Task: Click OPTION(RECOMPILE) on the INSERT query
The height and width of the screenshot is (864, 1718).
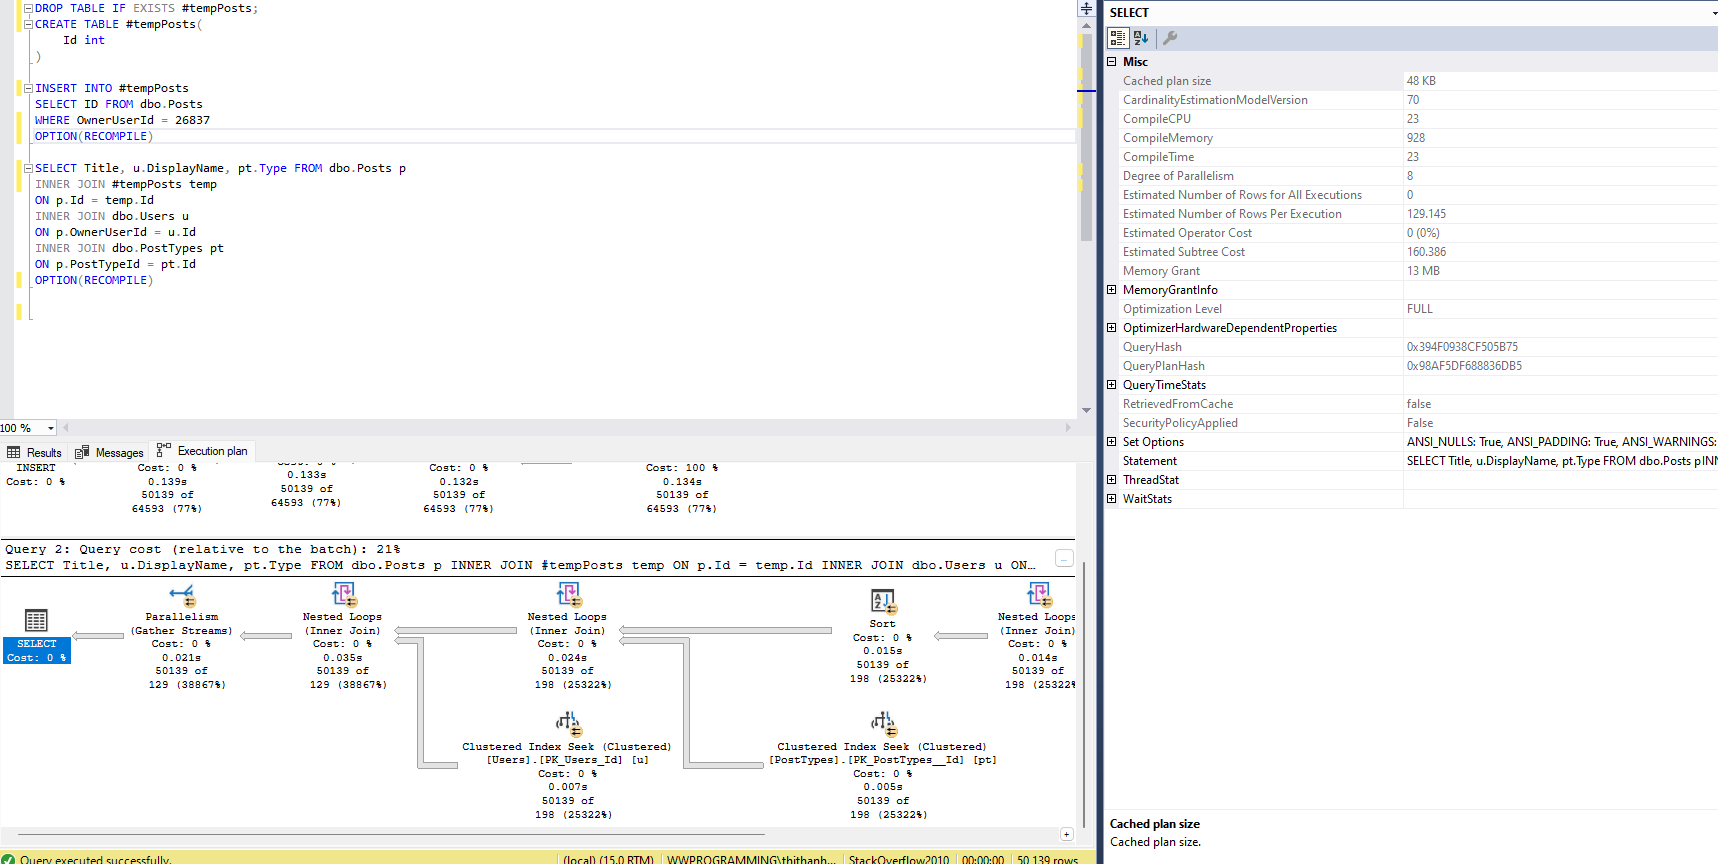Action: click(x=94, y=136)
